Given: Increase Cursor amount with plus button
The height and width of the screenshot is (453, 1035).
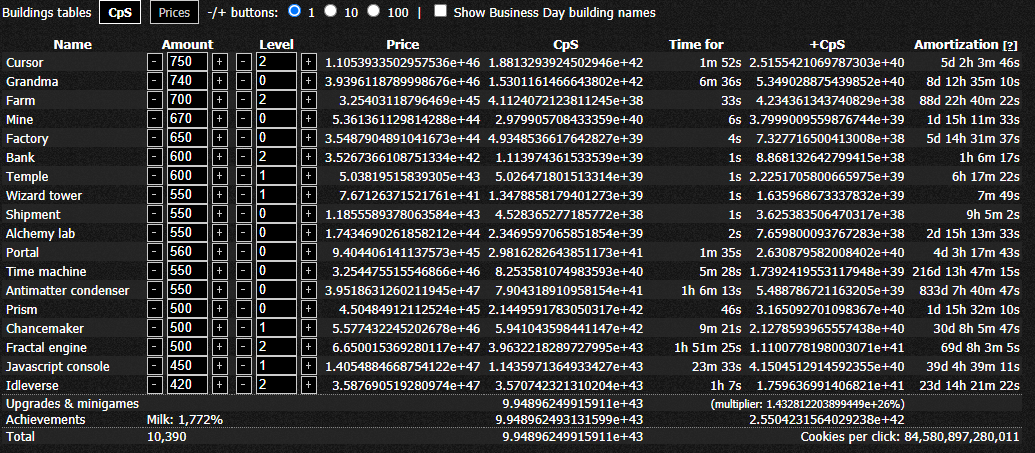Looking at the screenshot, I should coord(219,63).
